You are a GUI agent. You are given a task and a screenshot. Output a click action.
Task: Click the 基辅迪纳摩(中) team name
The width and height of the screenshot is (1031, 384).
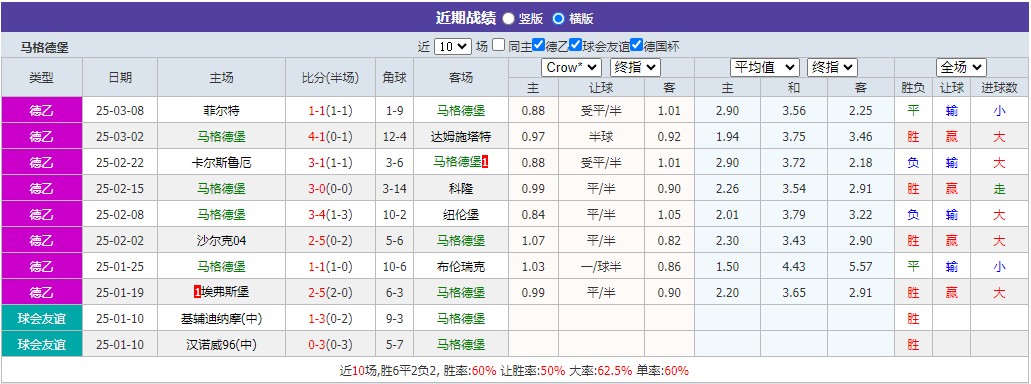tap(222, 318)
